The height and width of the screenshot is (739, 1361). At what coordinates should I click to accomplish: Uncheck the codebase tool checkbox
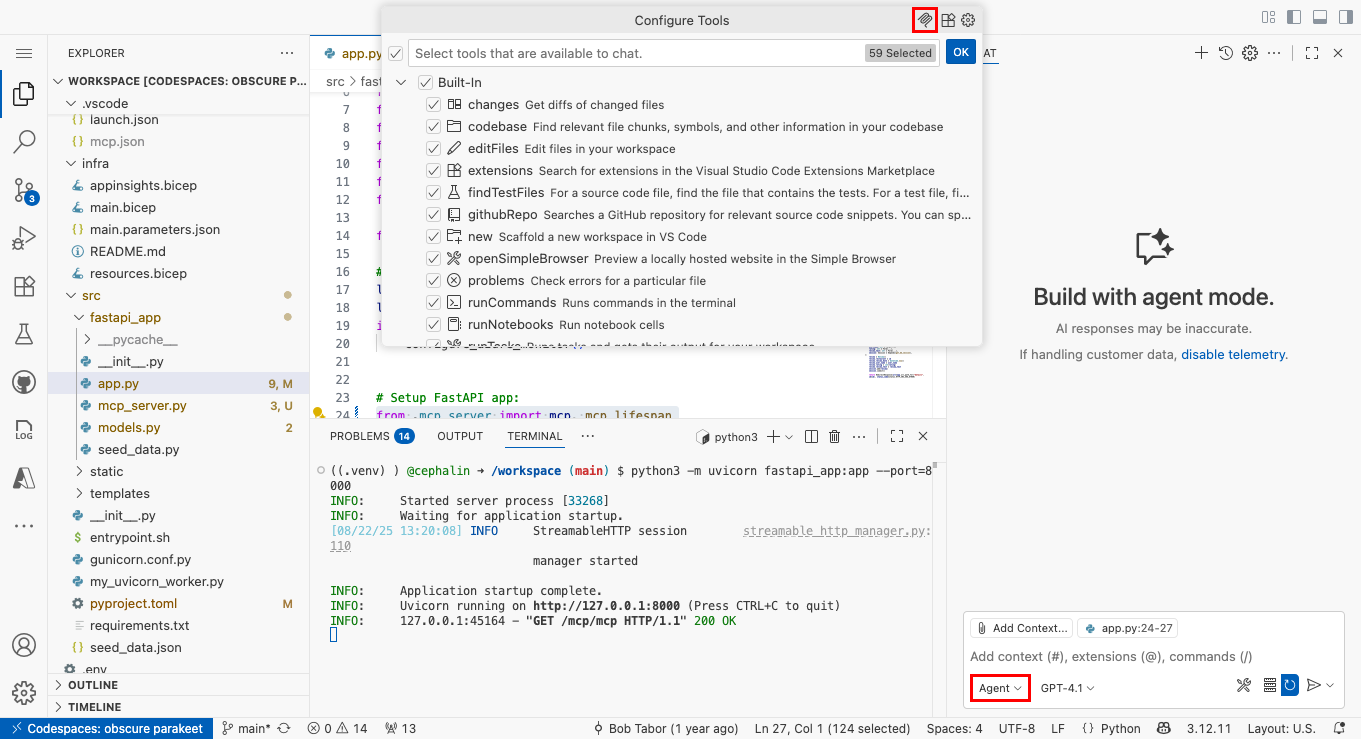pos(433,126)
